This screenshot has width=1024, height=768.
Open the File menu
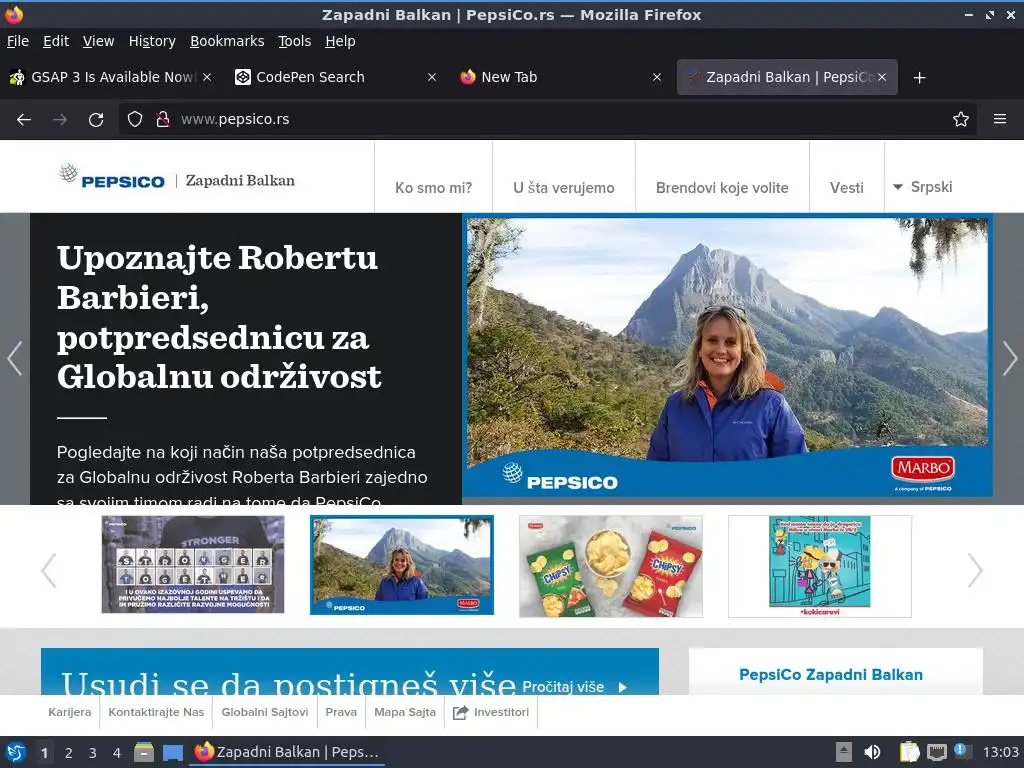[x=18, y=41]
